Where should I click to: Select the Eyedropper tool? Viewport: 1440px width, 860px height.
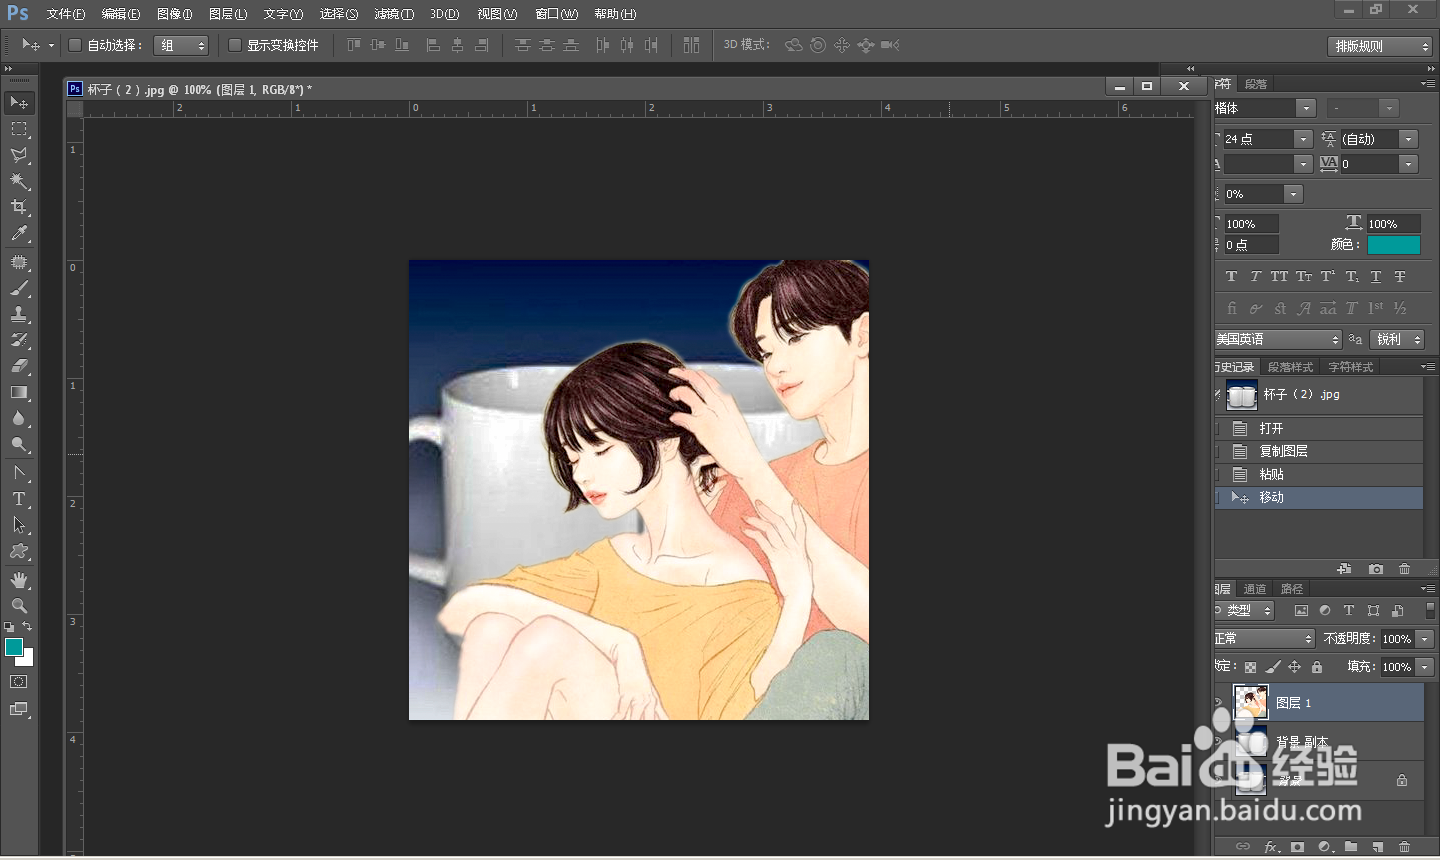pyautogui.click(x=19, y=233)
